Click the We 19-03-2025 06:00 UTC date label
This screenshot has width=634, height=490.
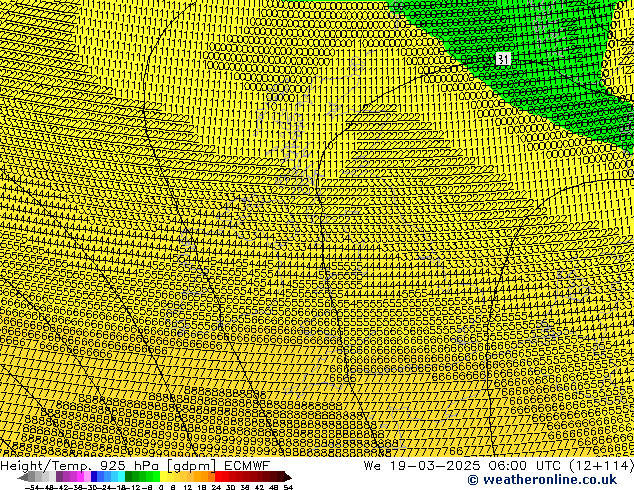(499, 465)
